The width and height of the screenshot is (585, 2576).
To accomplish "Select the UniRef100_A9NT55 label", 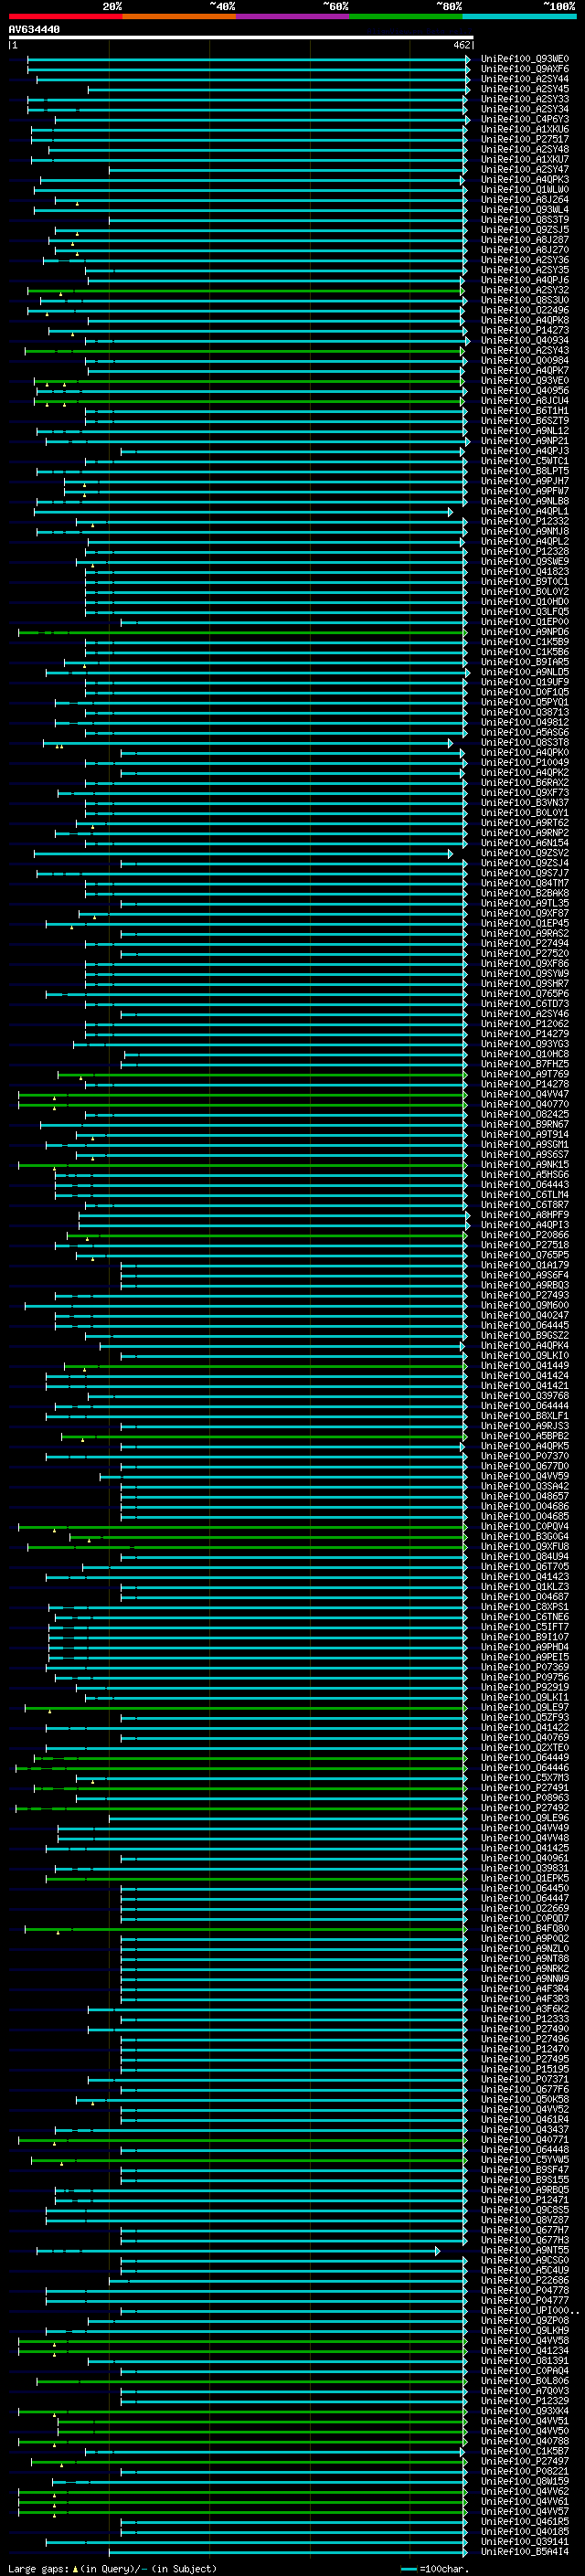I will pos(525,2250).
